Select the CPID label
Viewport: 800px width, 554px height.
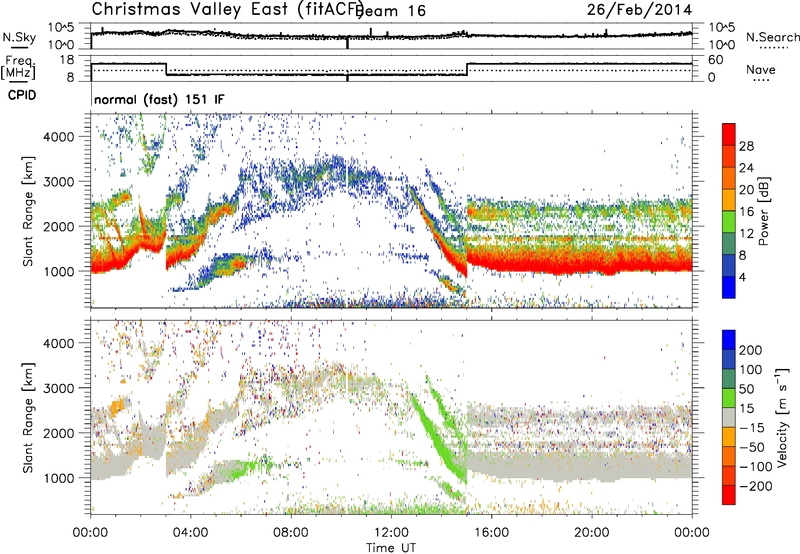click(22, 95)
